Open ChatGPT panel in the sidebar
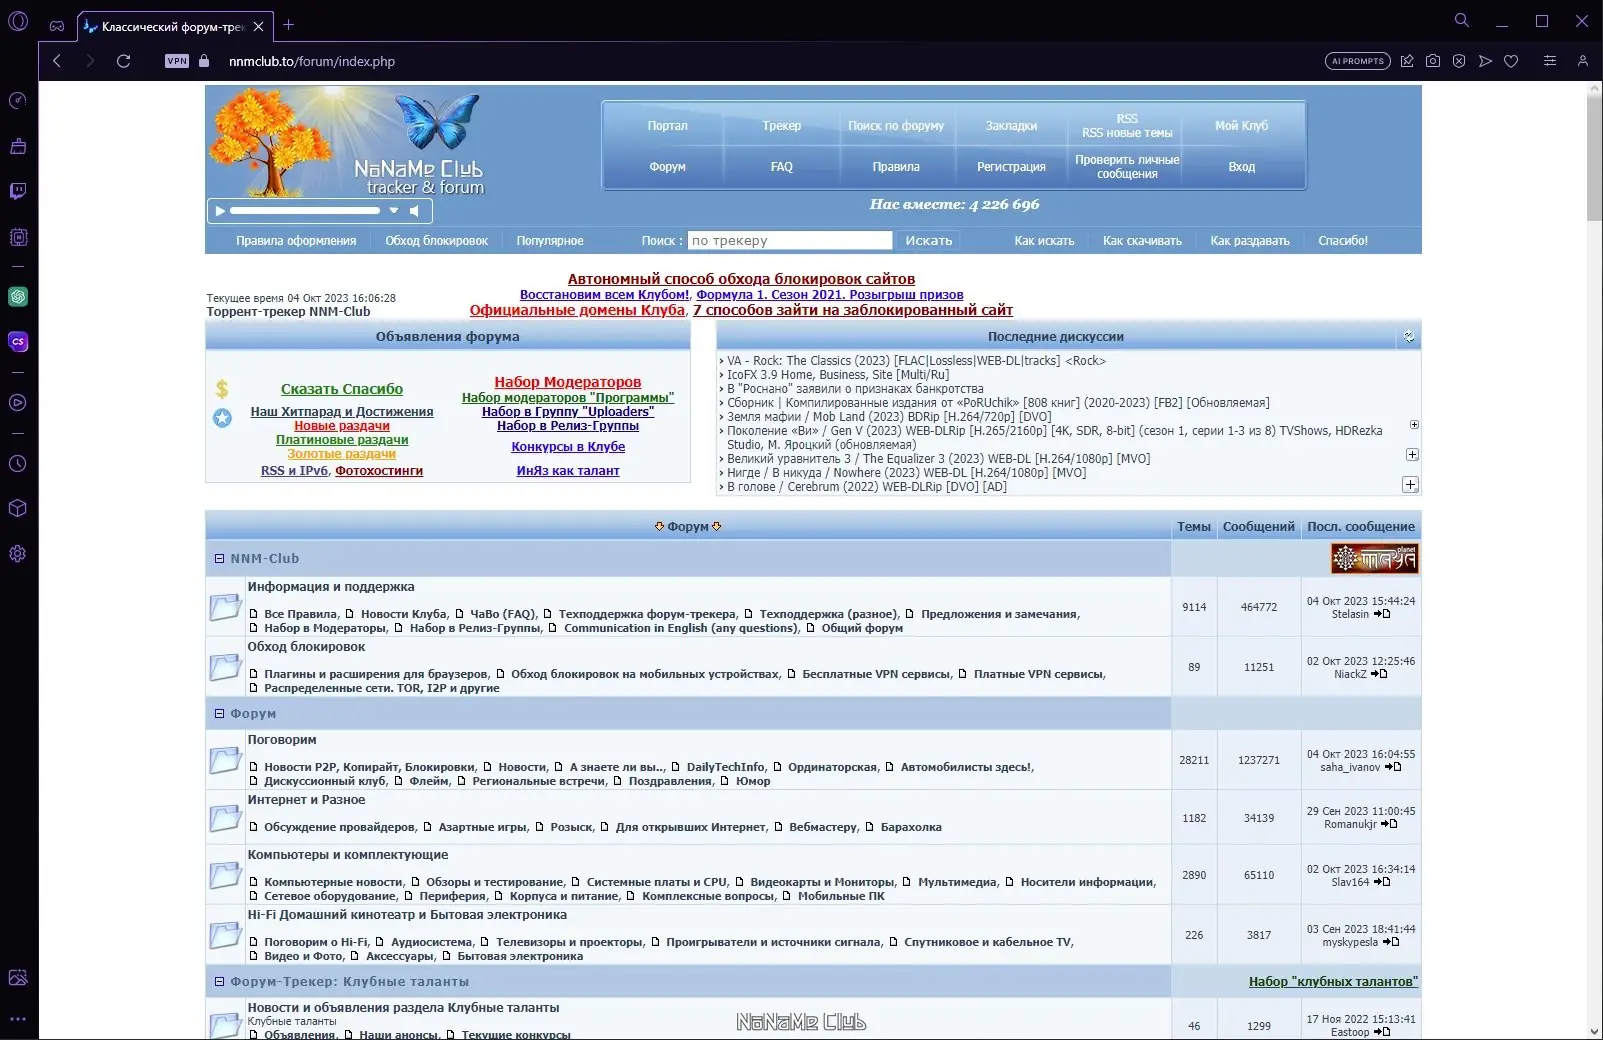Image resolution: width=1603 pixels, height=1040 pixels. pos(17,297)
